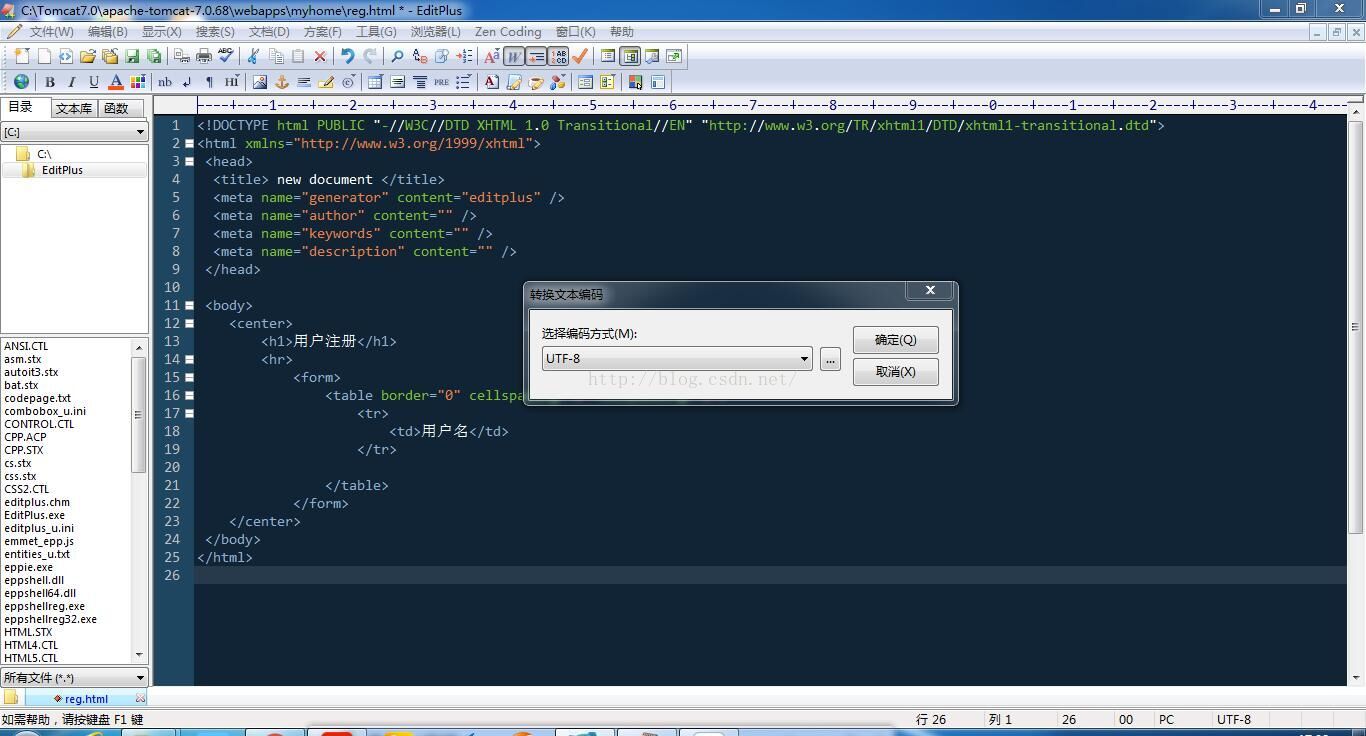1366x736 pixels.
Task: Click the Go to line icon
Action: coord(464,56)
